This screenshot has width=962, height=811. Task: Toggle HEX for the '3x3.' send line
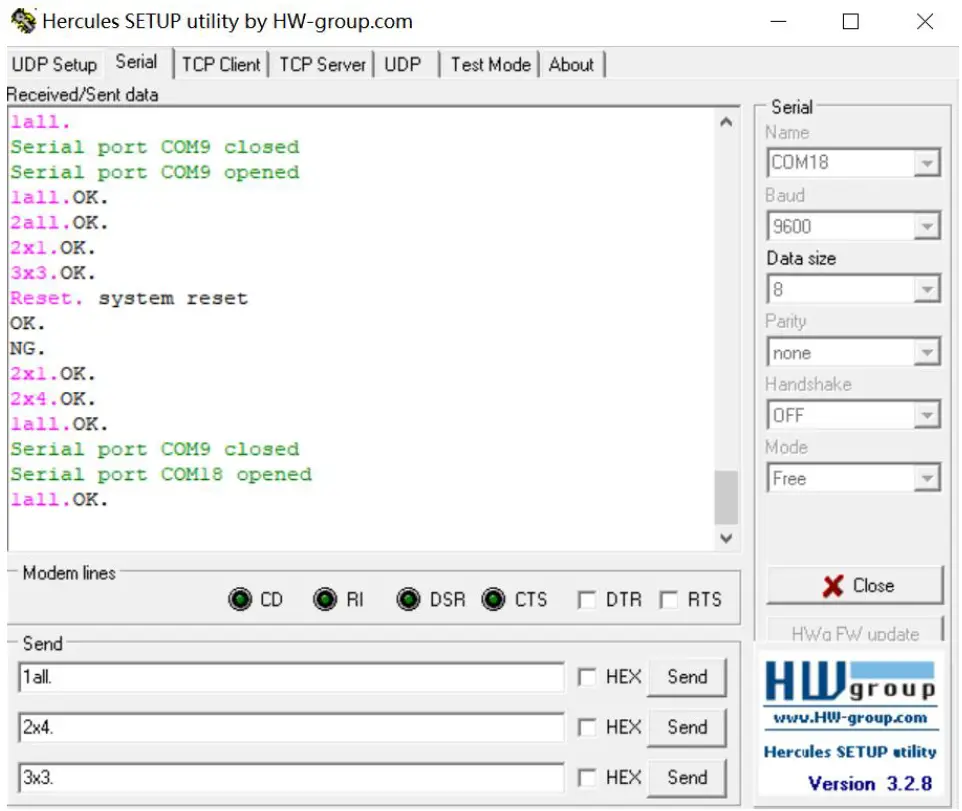click(587, 777)
